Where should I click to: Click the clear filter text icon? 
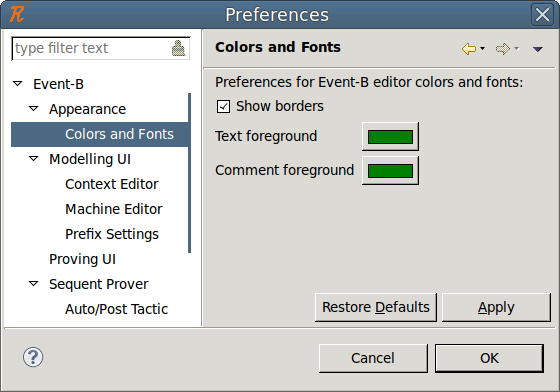[x=179, y=48]
